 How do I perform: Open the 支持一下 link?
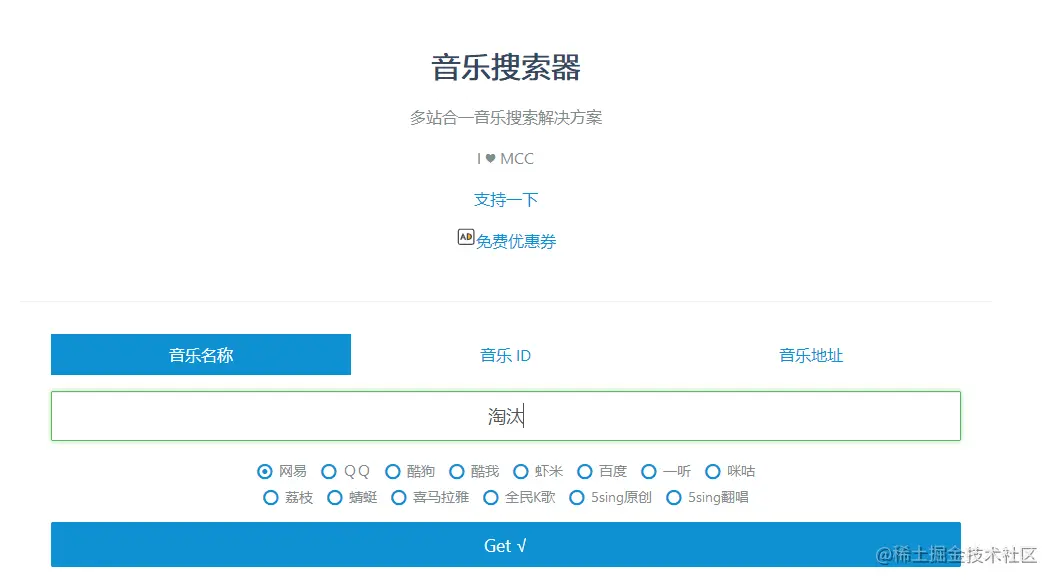pos(505,199)
